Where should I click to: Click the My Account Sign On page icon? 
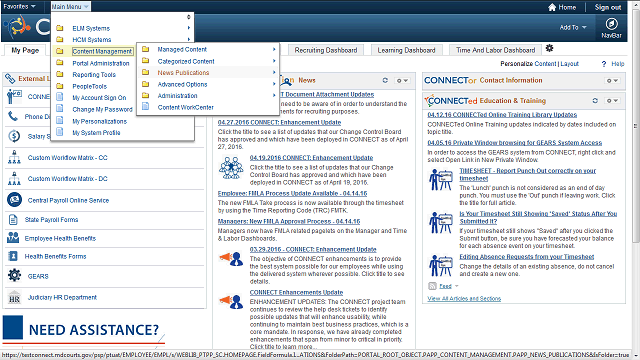(x=60, y=97)
